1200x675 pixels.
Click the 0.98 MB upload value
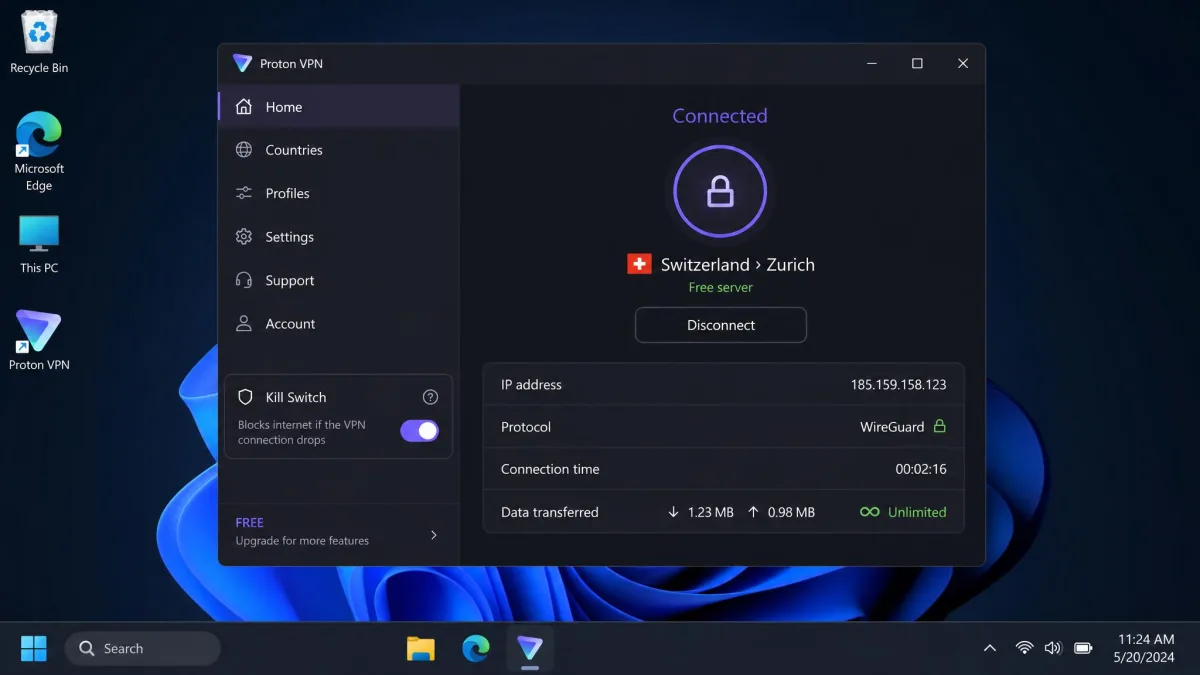coord(791,512)
